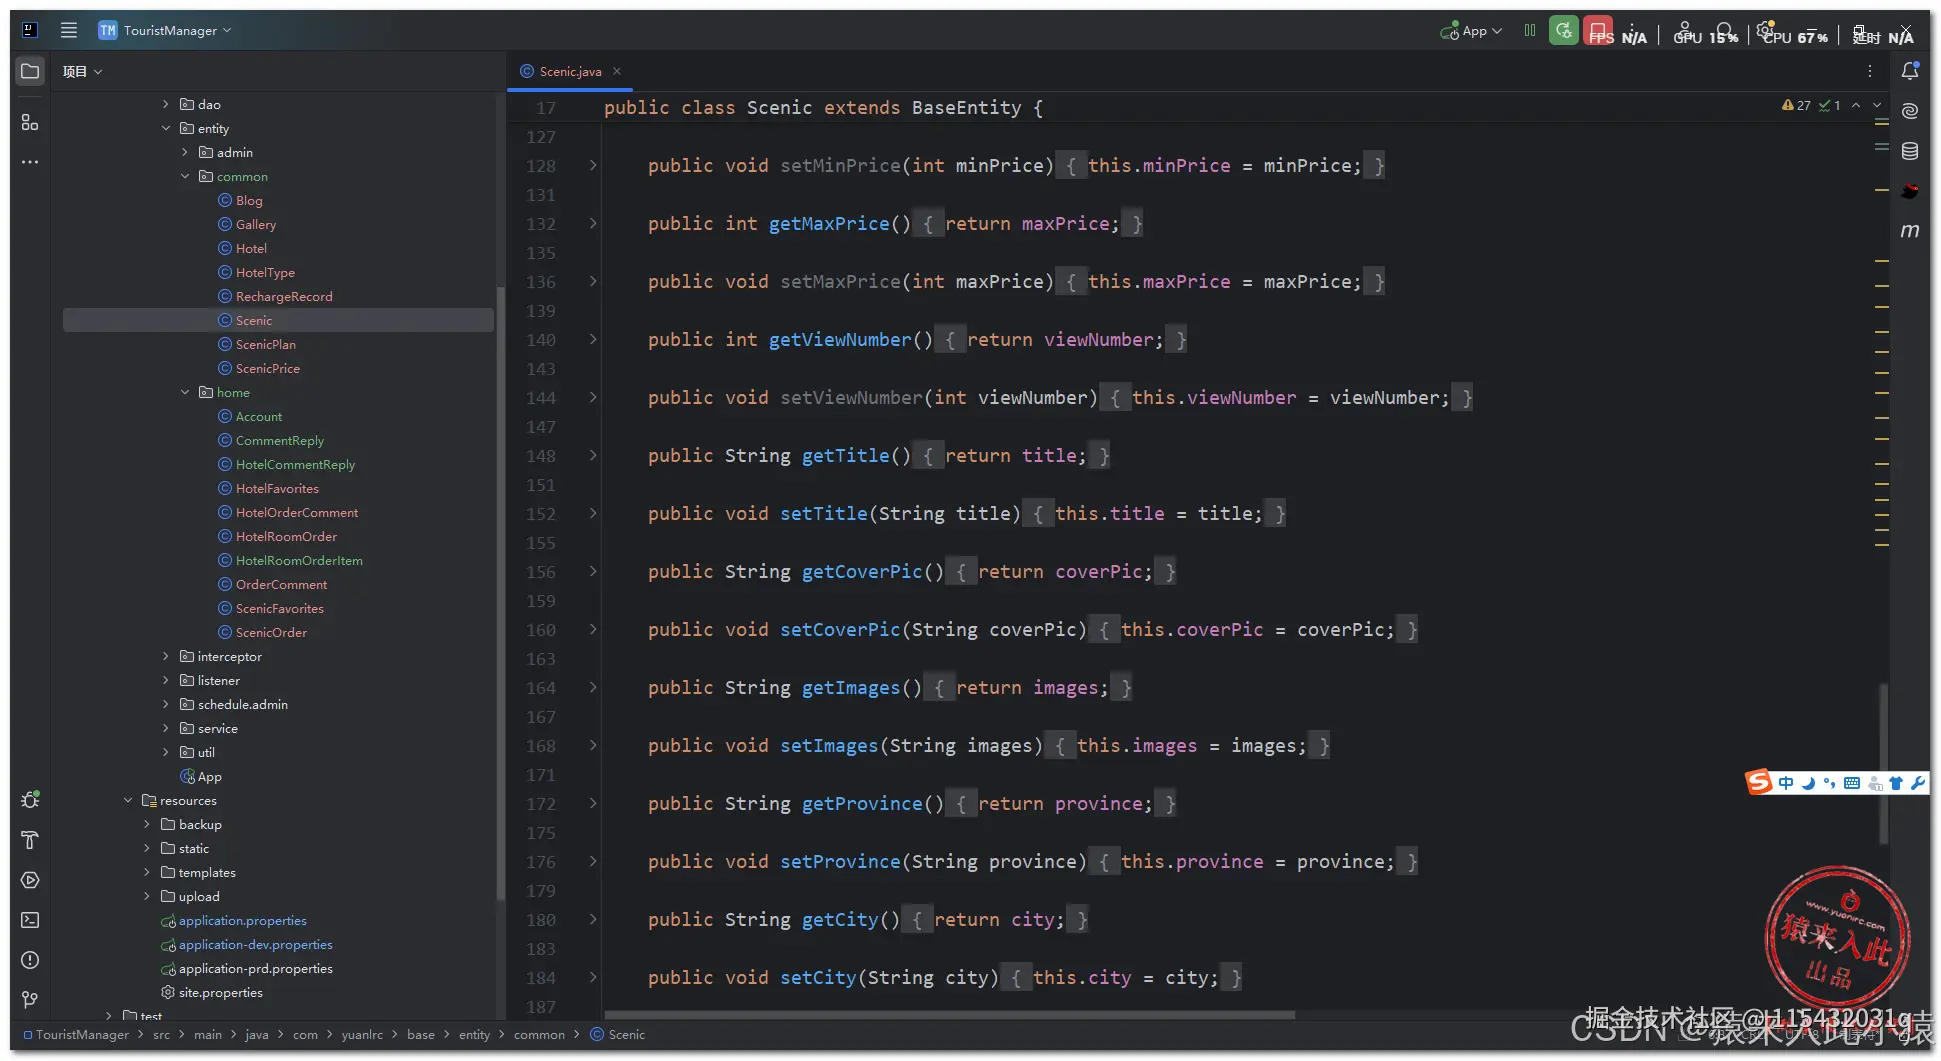Open the Project tool window folder icon

pyautogui.click(x=30, y=71)
